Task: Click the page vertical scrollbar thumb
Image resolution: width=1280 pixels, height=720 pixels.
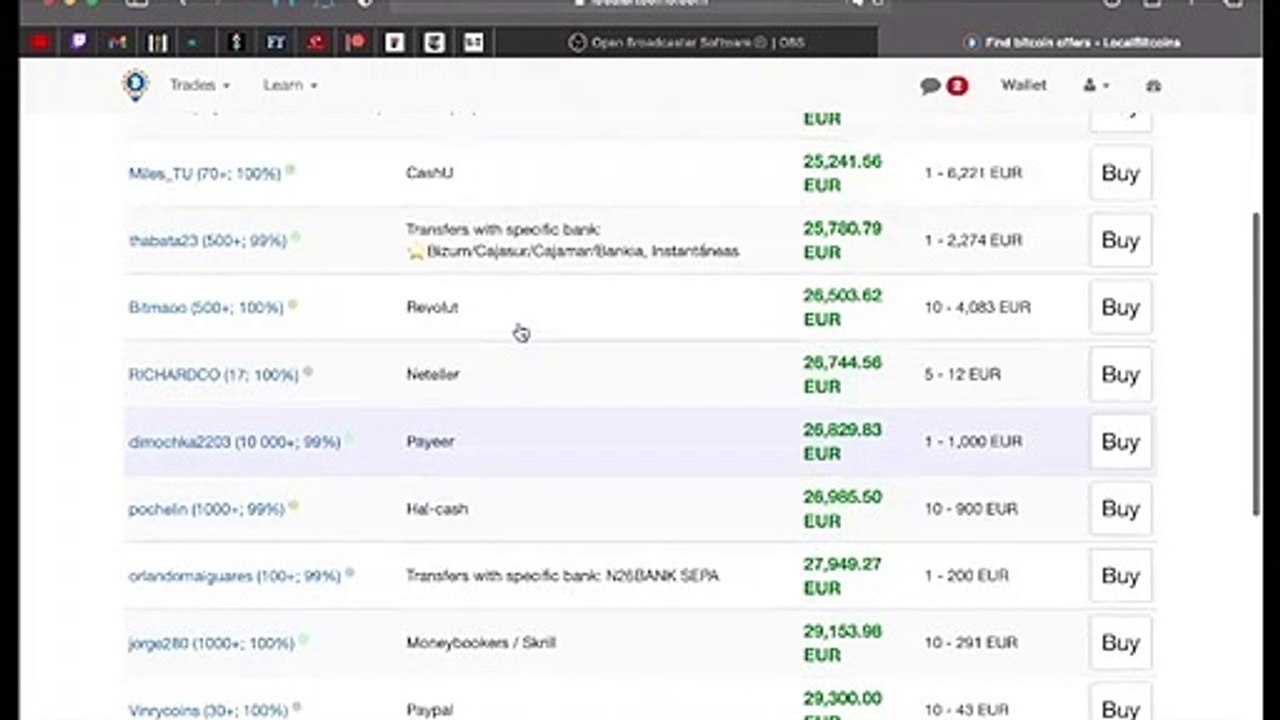Action: [1256, 363]
